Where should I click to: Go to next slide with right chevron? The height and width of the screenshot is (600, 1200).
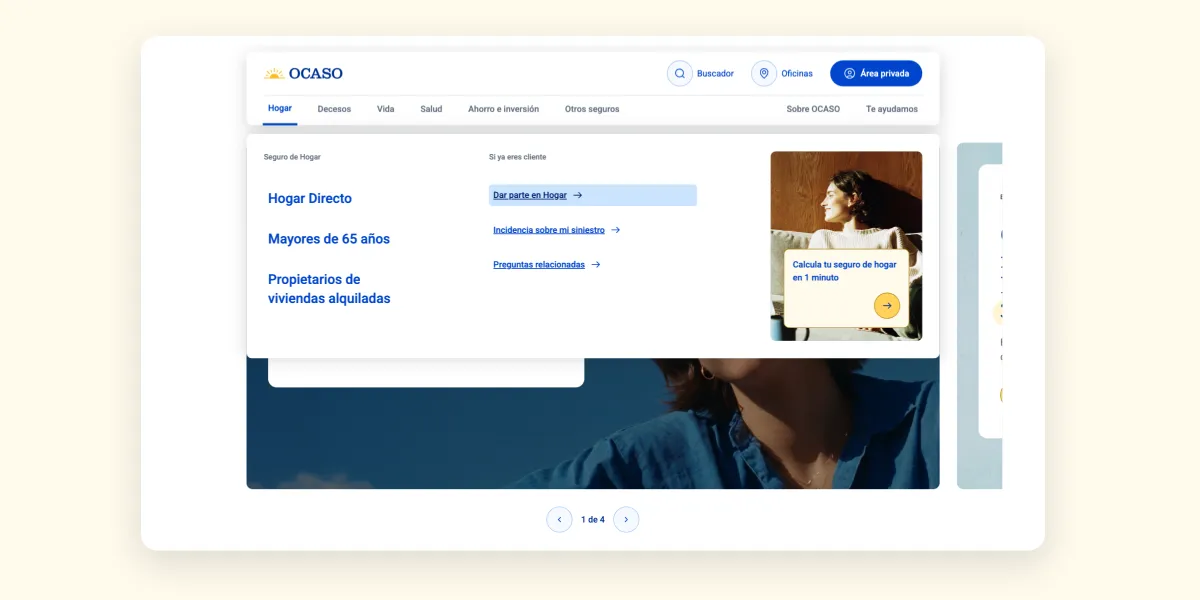point(626,519)
